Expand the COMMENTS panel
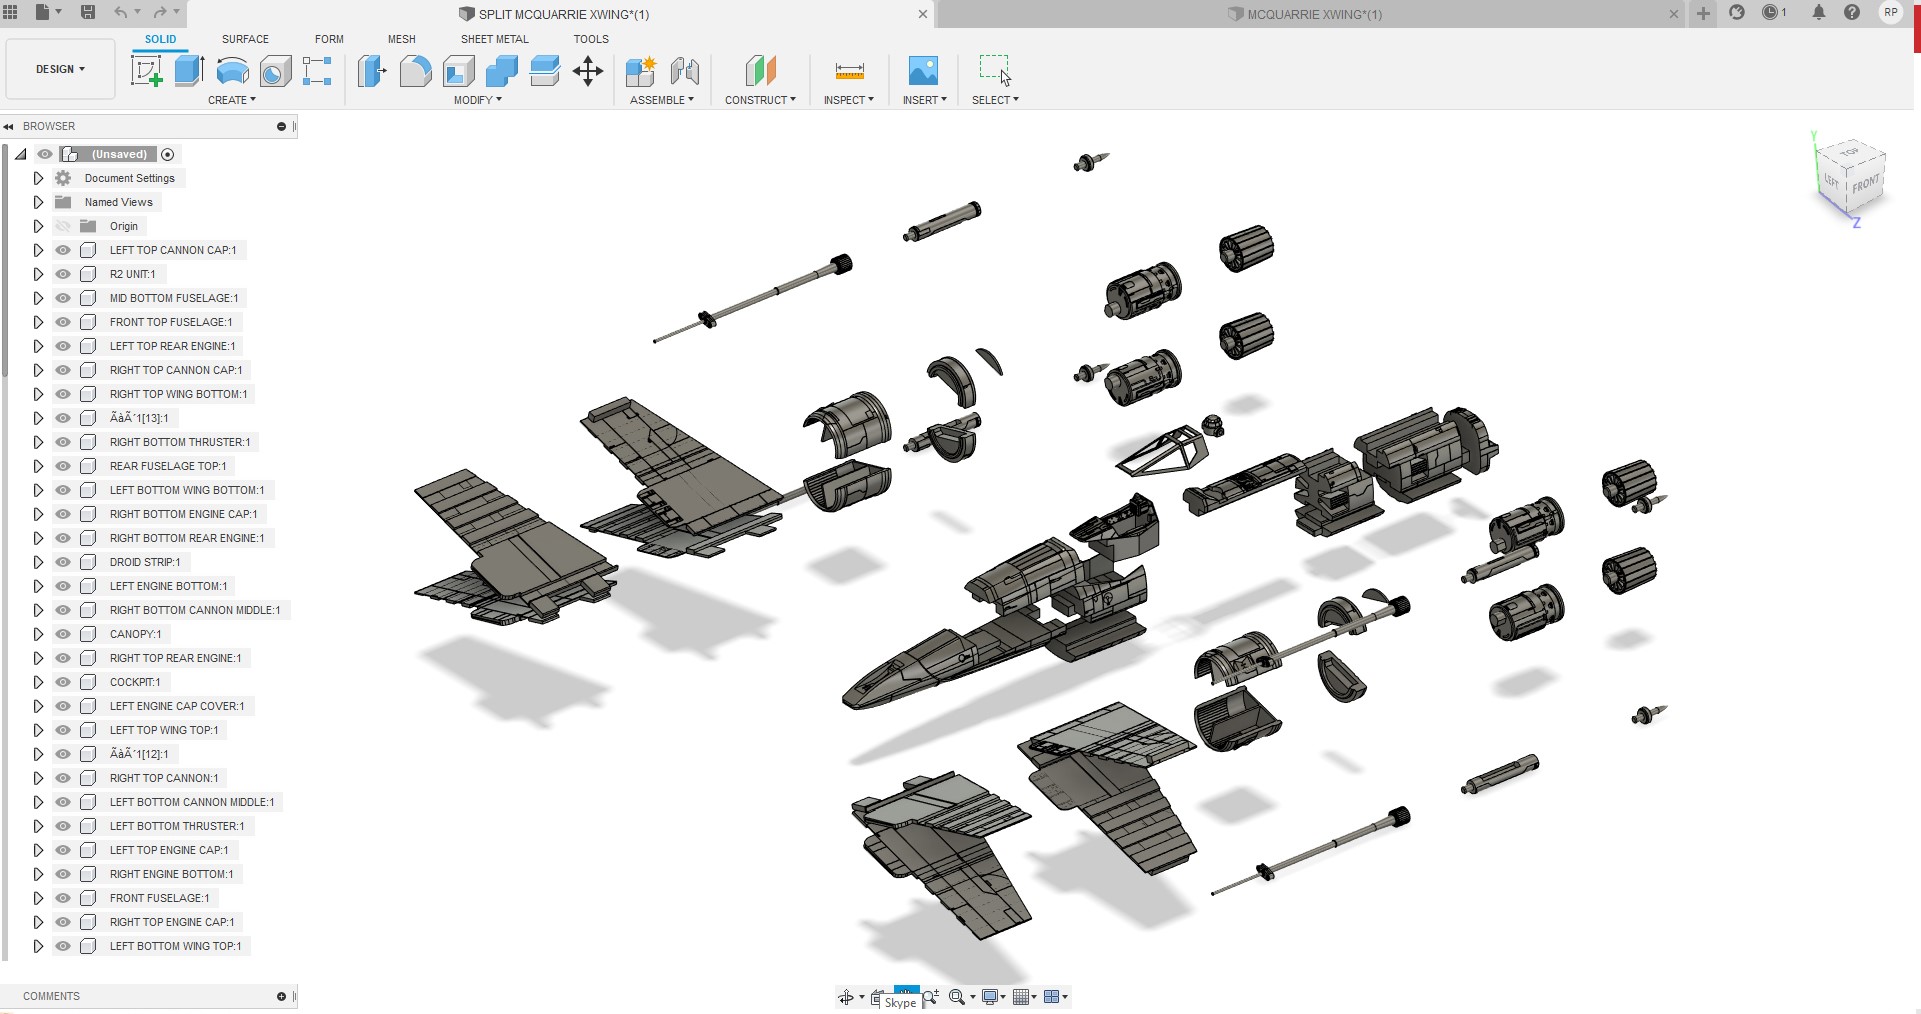Image resolution: width=1921 pixels, height=1014 pixels. click(x=281, y=996)
